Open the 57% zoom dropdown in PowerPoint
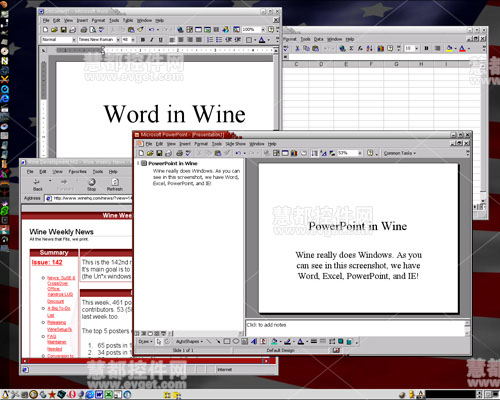Viewport: 500px width, 400px height. [x=360, y=153]
